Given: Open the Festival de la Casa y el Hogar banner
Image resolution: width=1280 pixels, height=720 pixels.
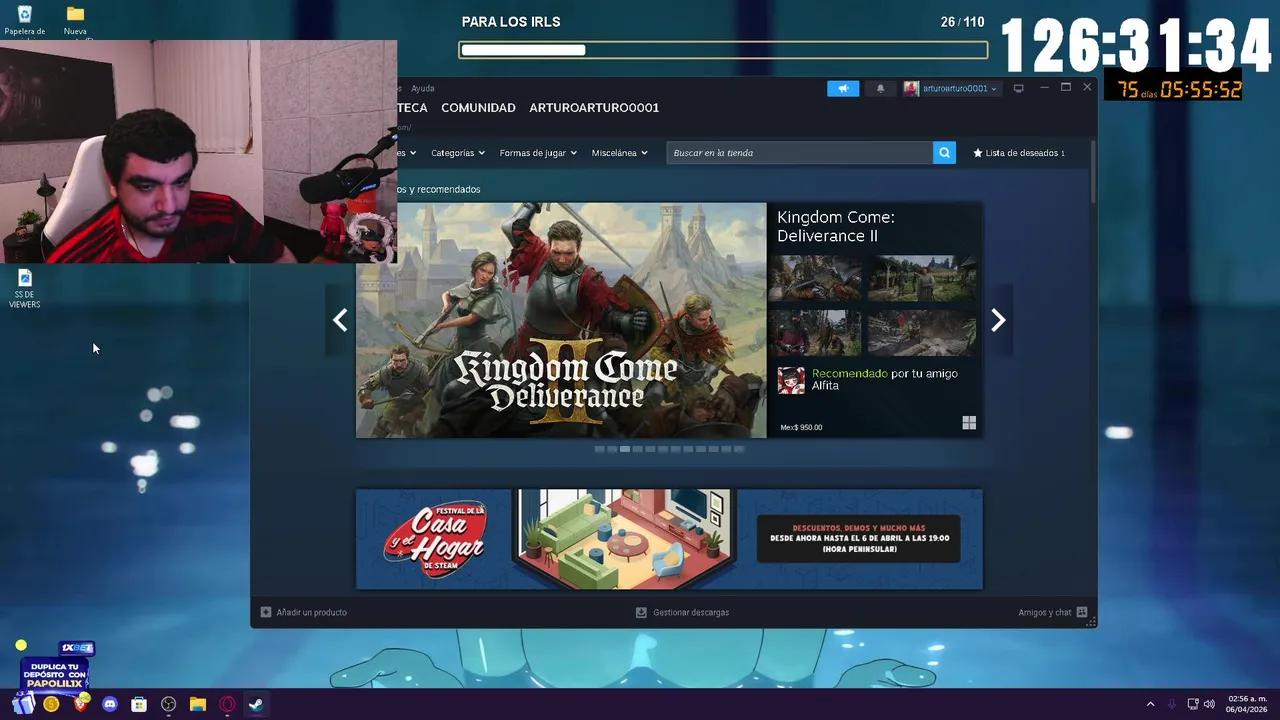Looking at the screenshot, I should point(669,539).
